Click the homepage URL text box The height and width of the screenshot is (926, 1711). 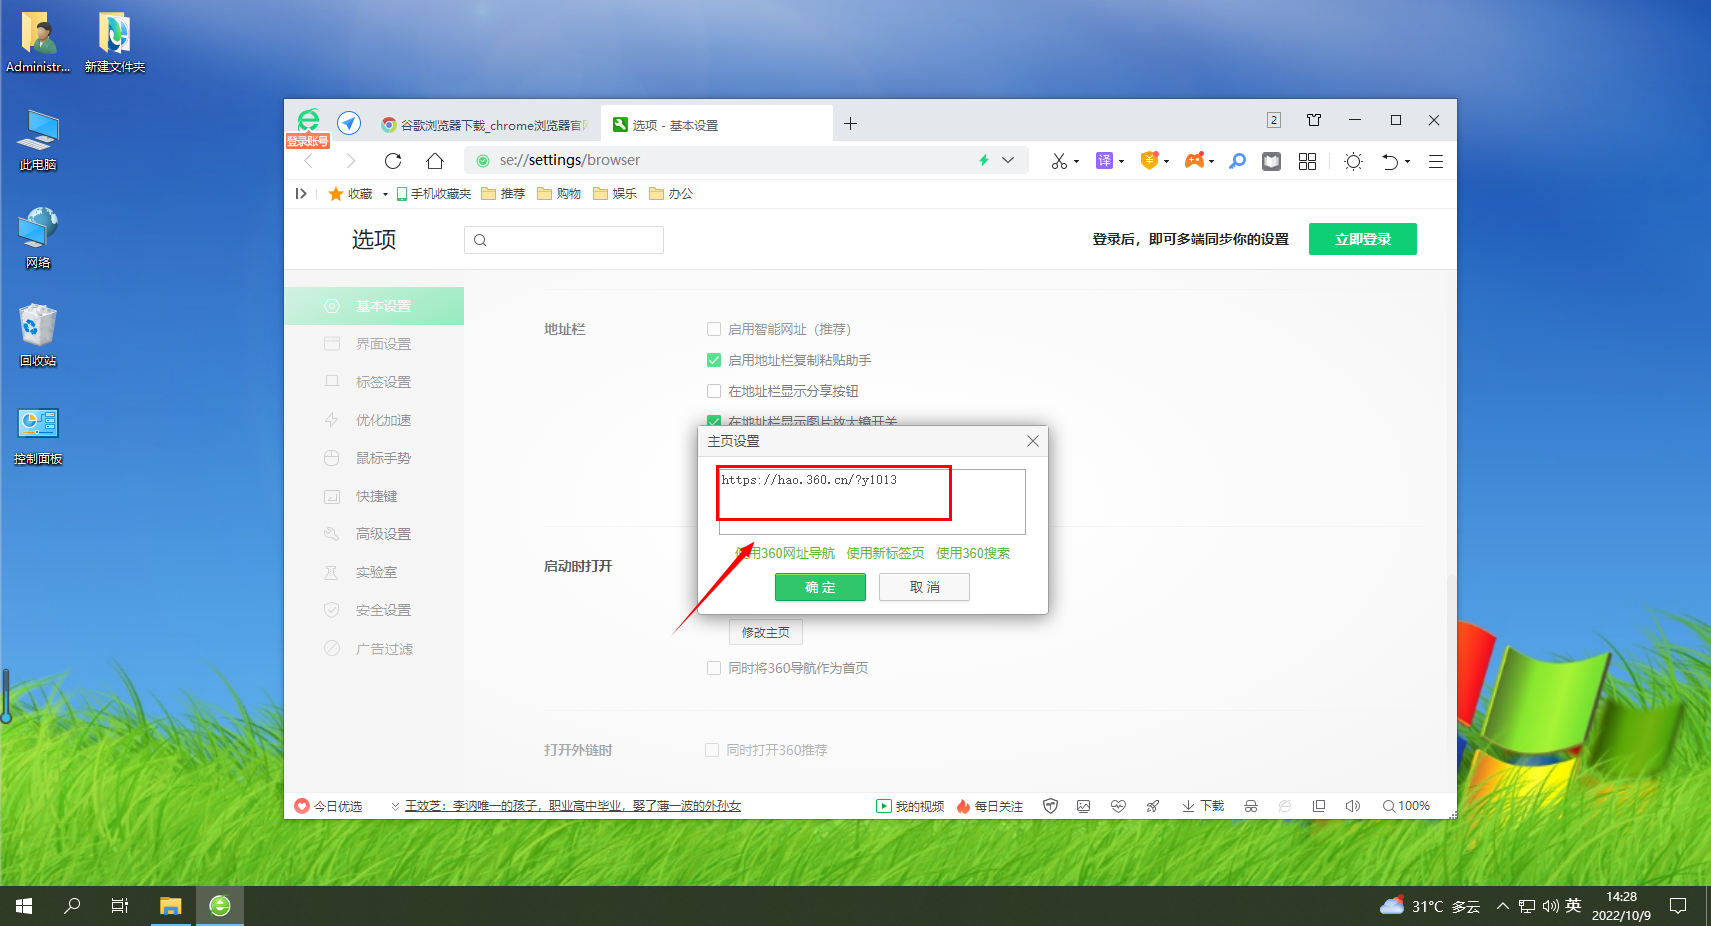click(x=871, y=502)
